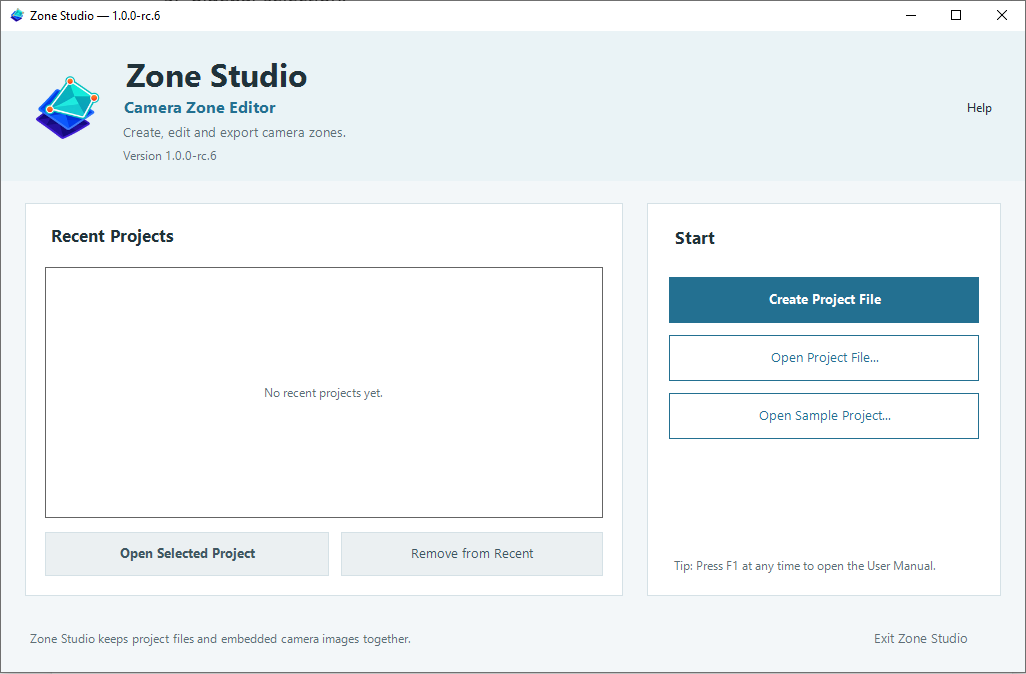Maximize the Zone Studio window
The image size is (1026, 674).
tap(956, 15)
